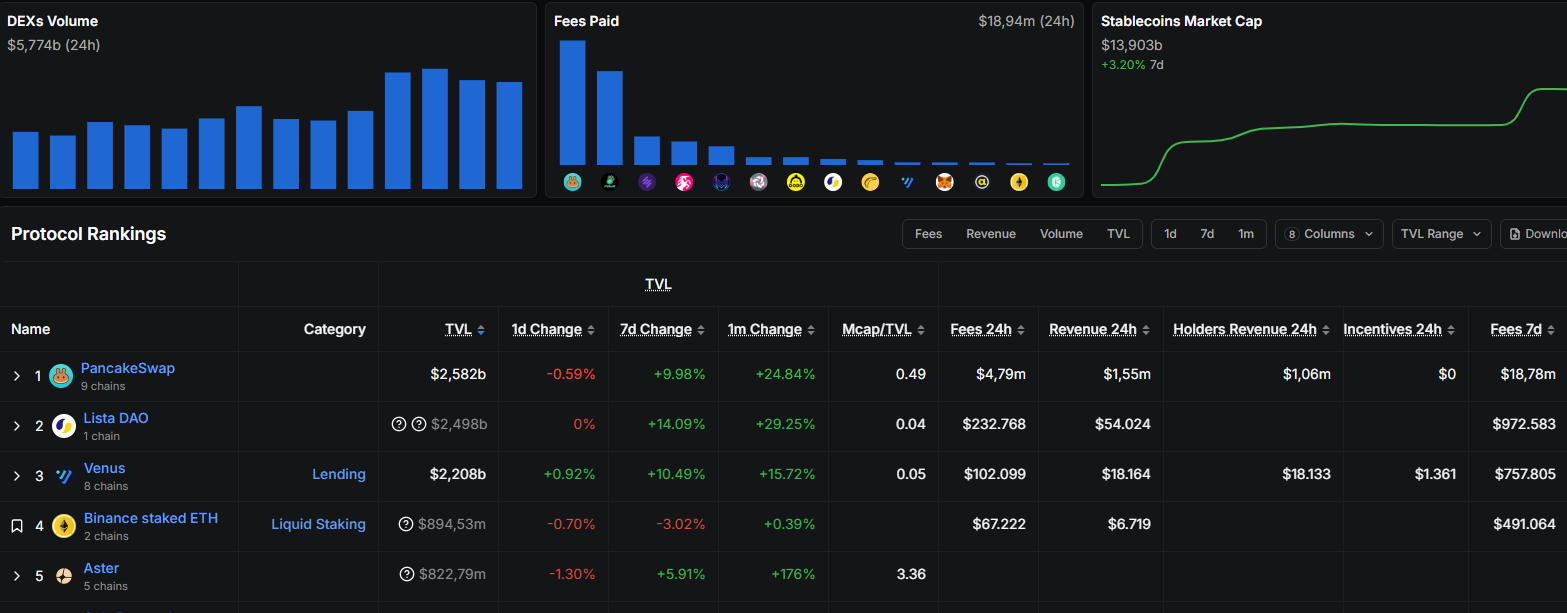Click the yellow DODO icon under Fees Paid chart
Image resolution: width=1567 pixels, height=613 pixels.
click(796, 182)
